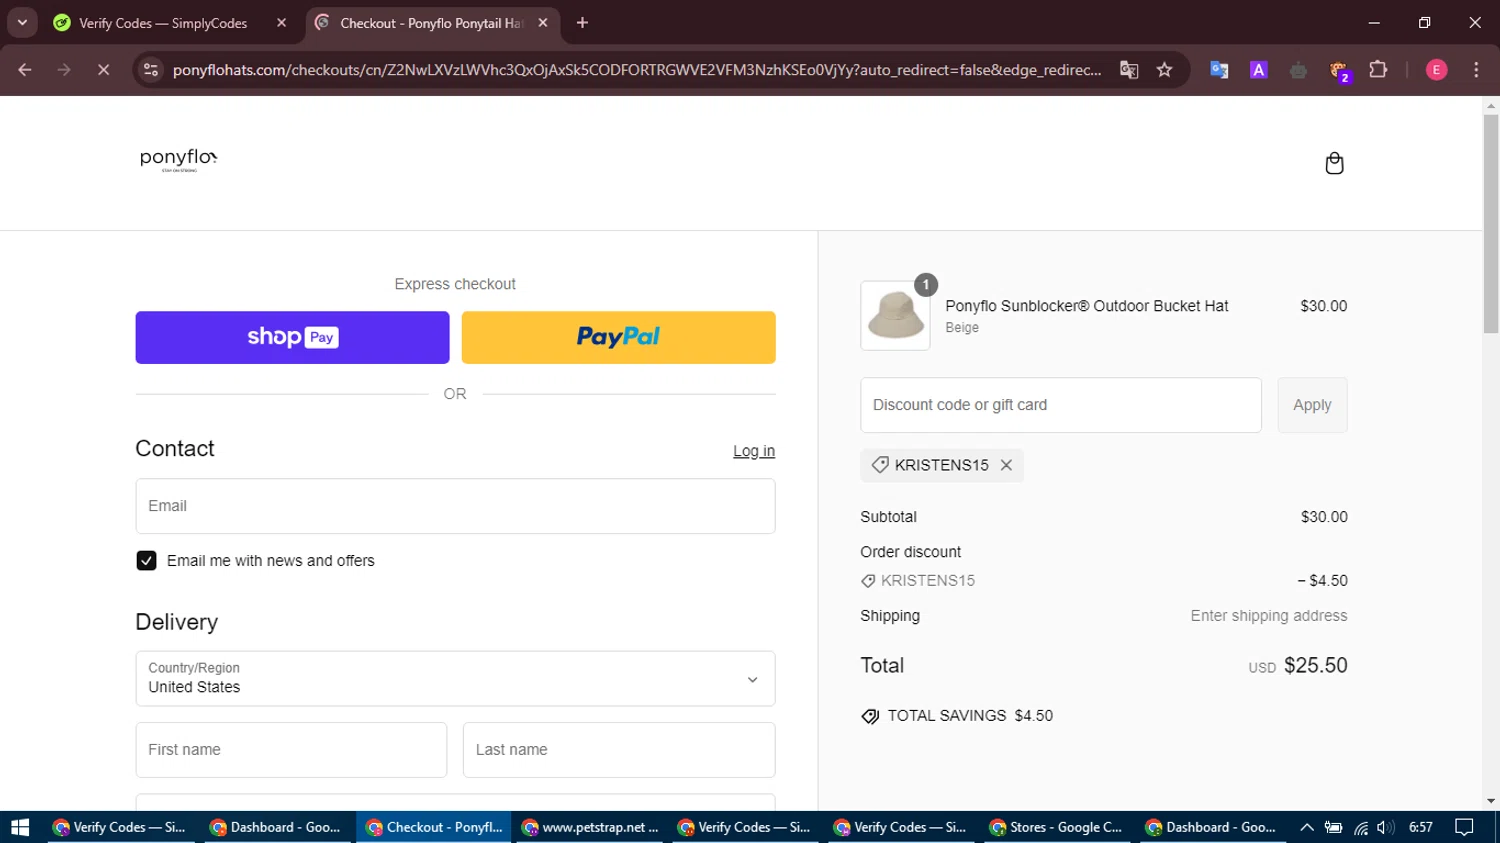1500x843 pixels.
Task: Open the purple A extension
Action: point(1259,70)
